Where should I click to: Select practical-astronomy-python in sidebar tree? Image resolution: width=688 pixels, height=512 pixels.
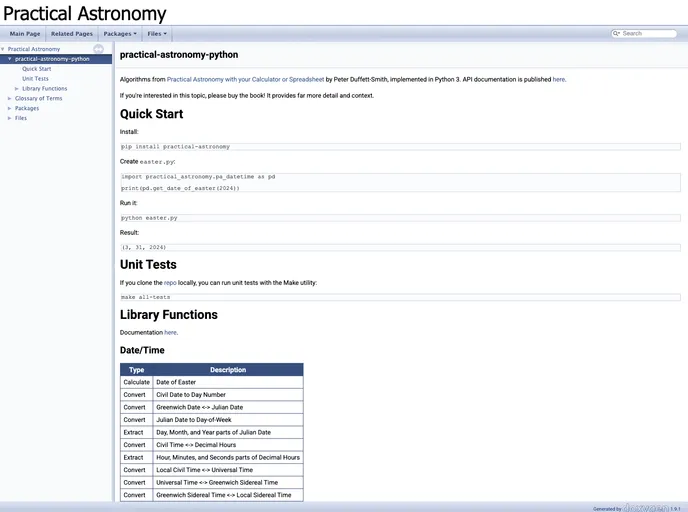click(52, 59)
